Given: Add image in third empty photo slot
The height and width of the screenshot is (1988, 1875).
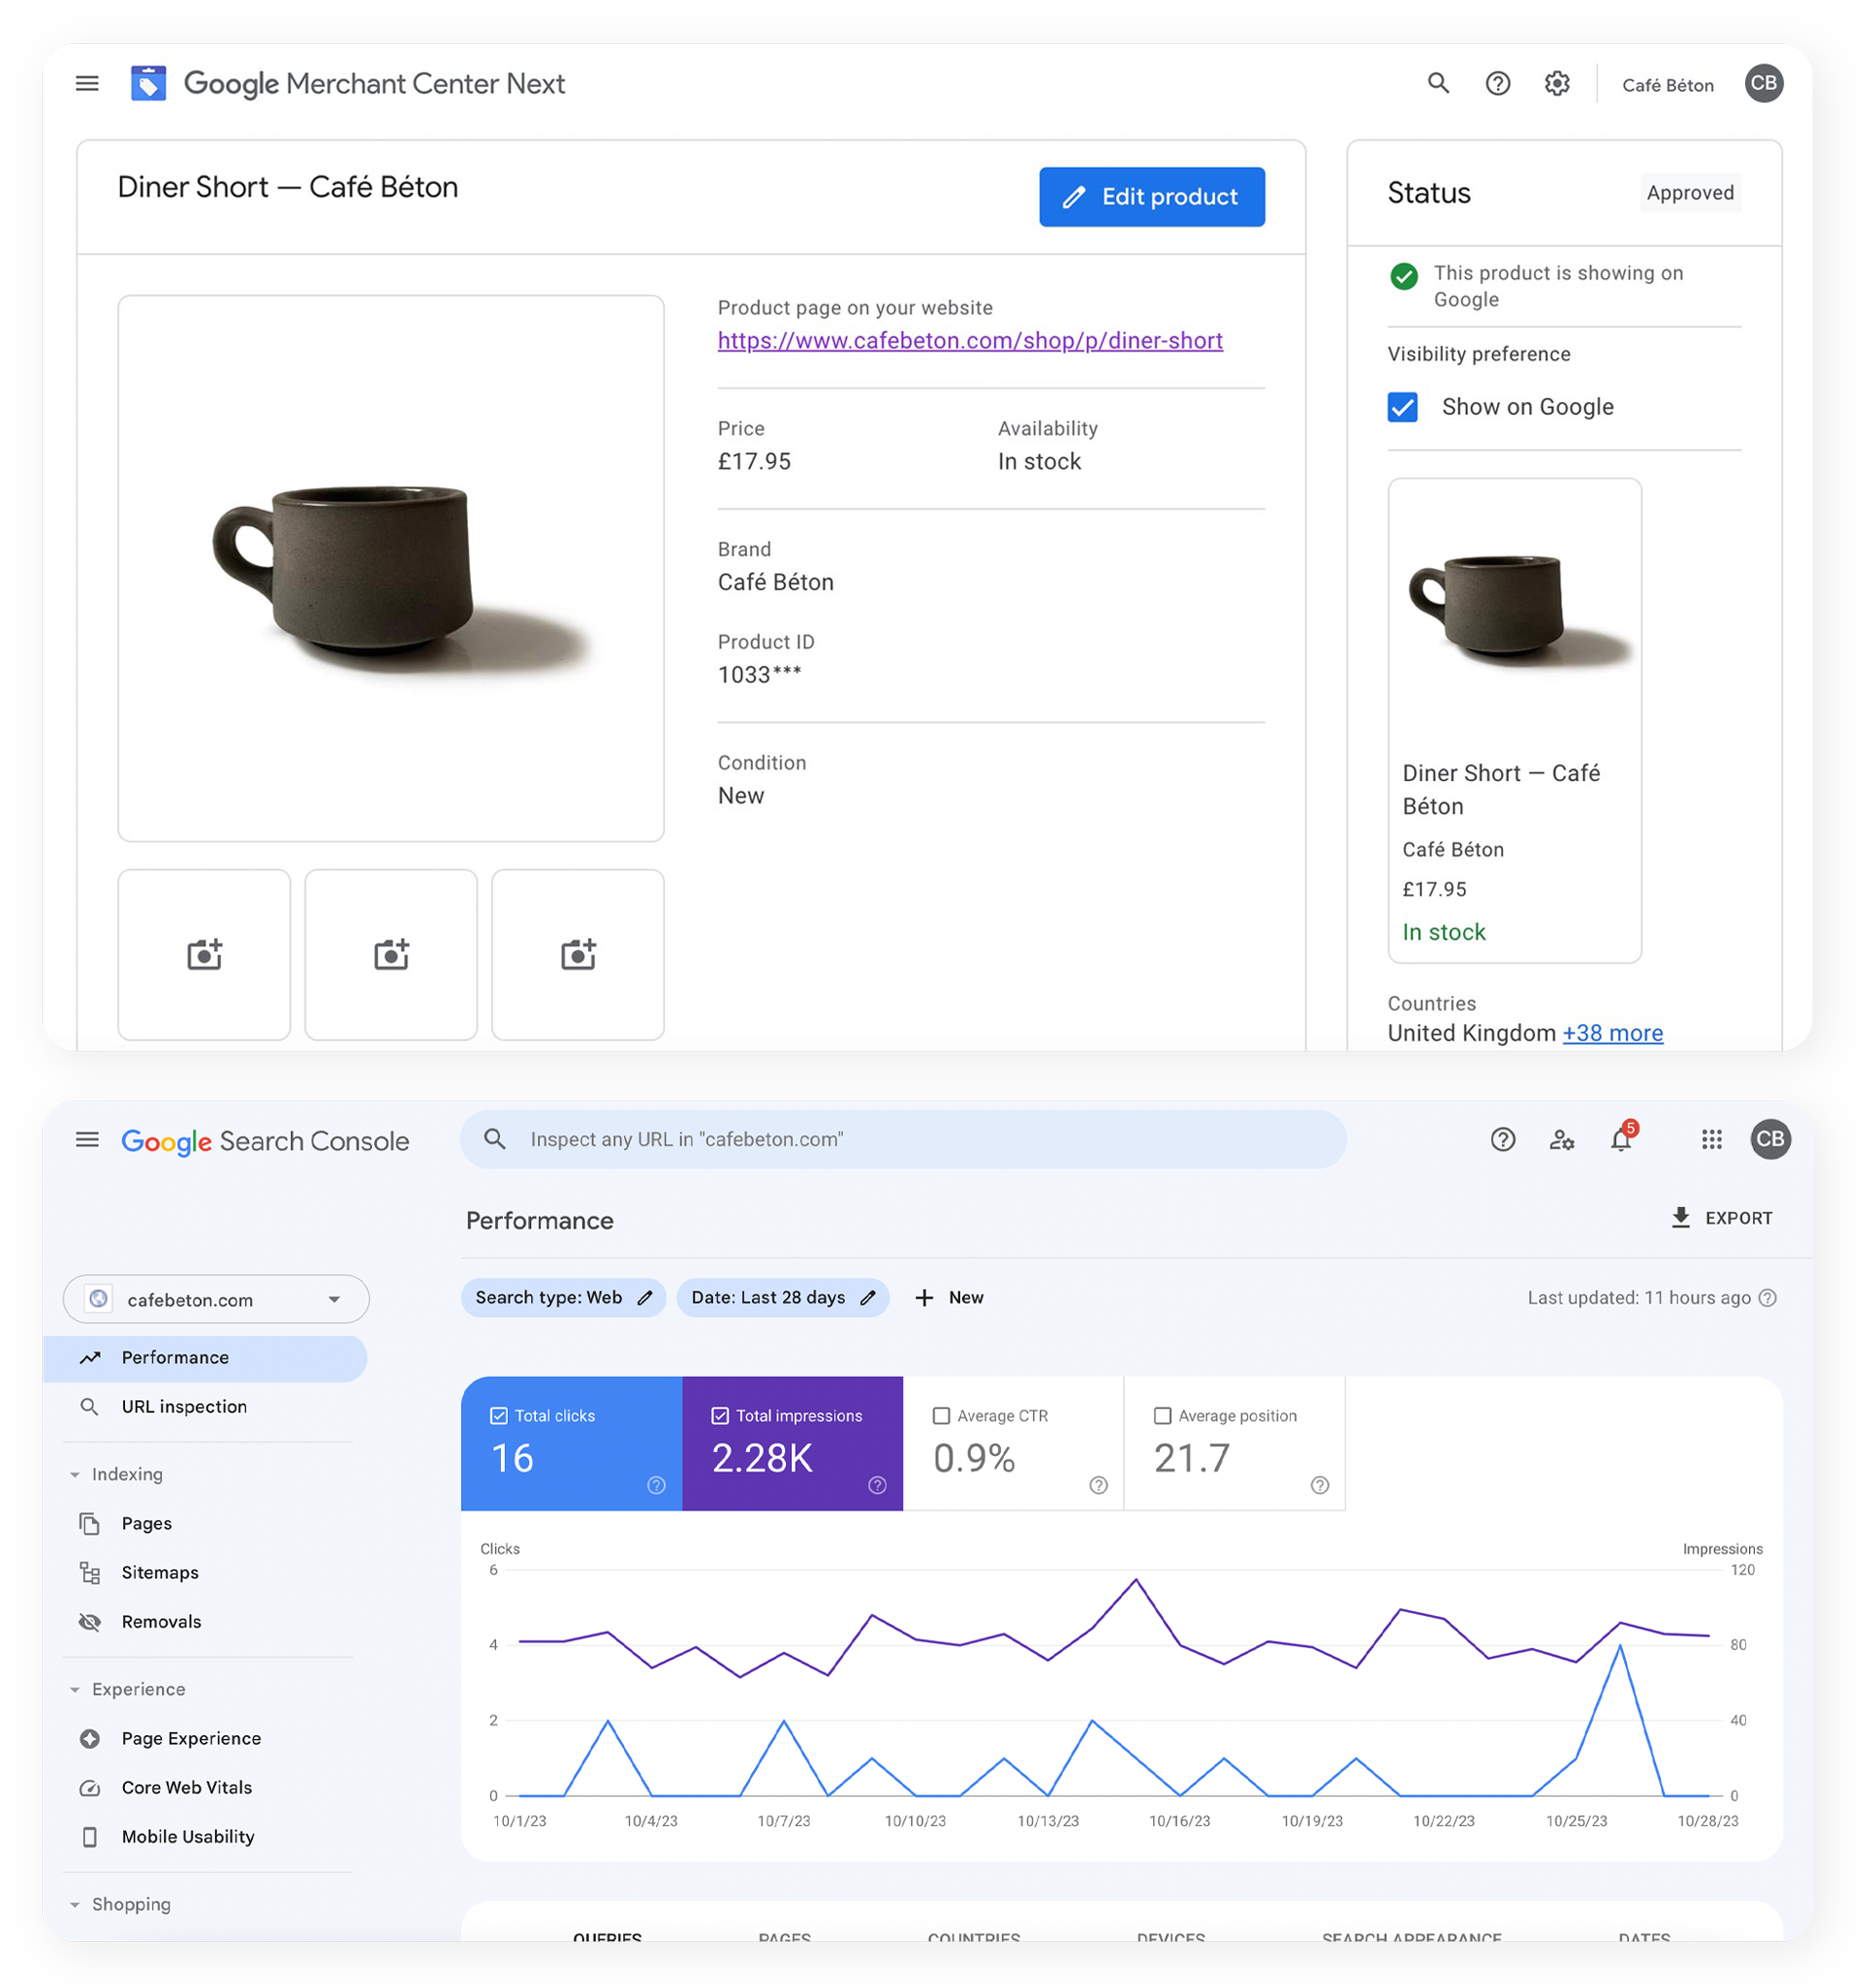Looking at the screenshot, I should [x=577, y=954].
